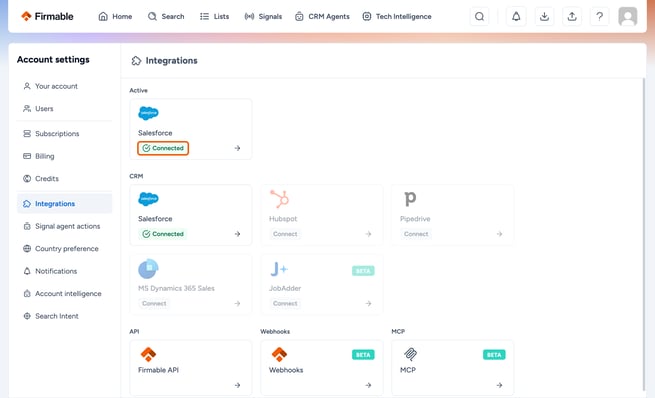
Task: Click arrow on MS Dynamics 365 card
Action: click(237, 304)
